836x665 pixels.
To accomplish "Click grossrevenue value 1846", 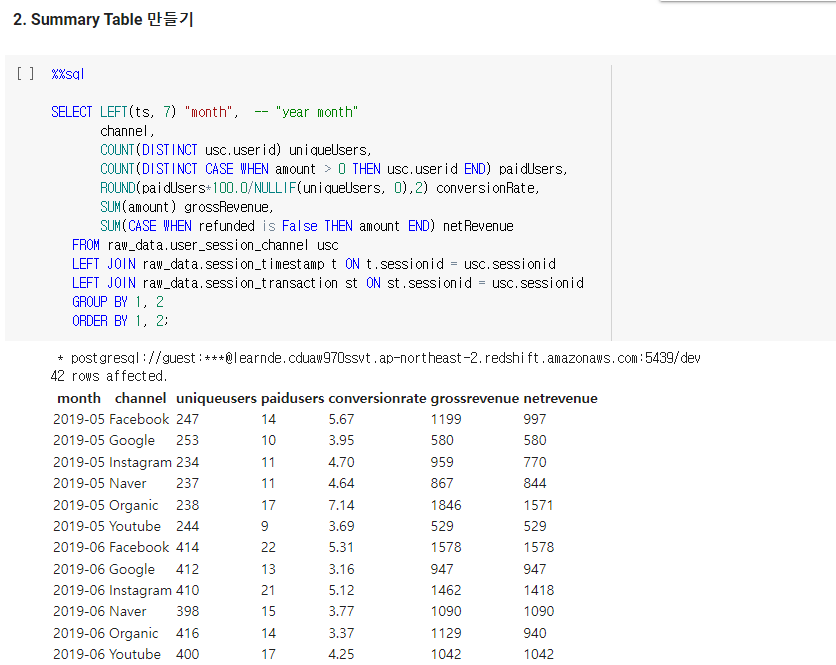I will tap(446, 505).
